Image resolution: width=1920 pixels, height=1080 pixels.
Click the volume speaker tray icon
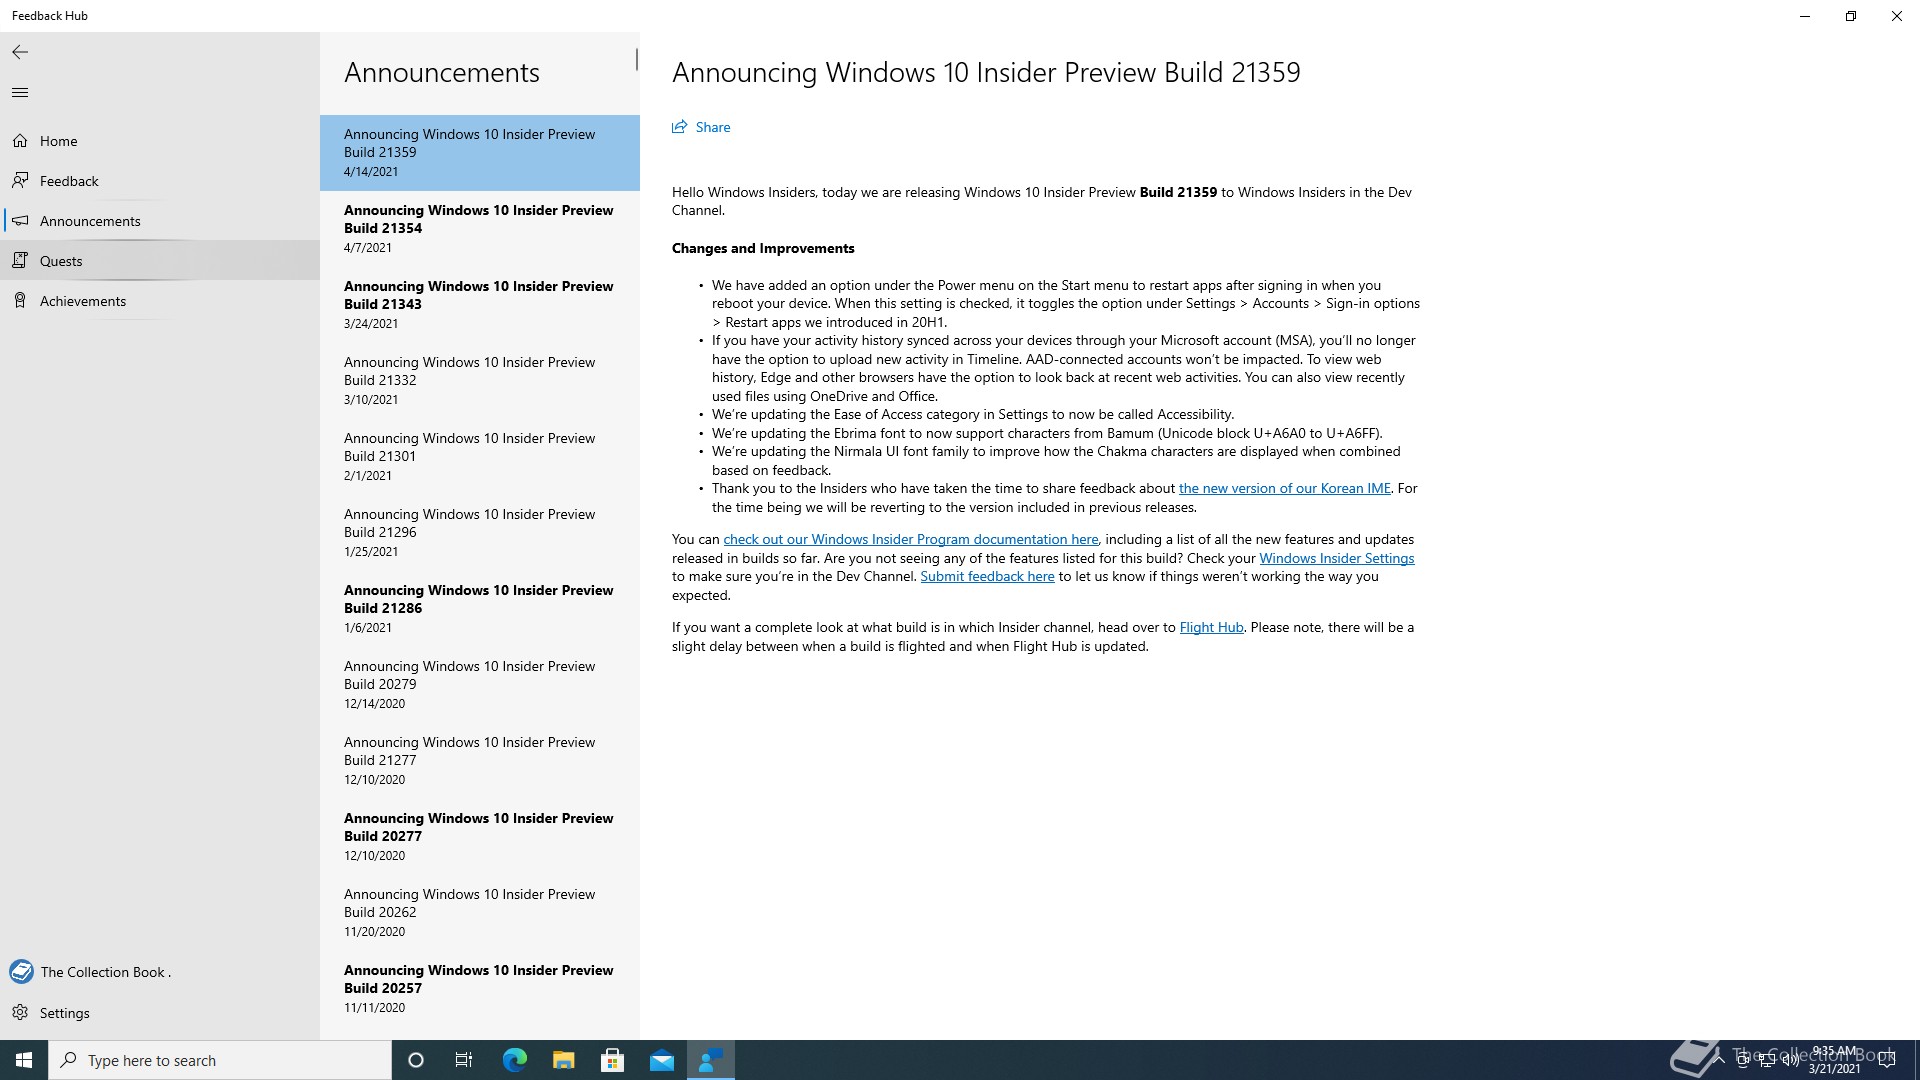click(x=1791, y=1060)
